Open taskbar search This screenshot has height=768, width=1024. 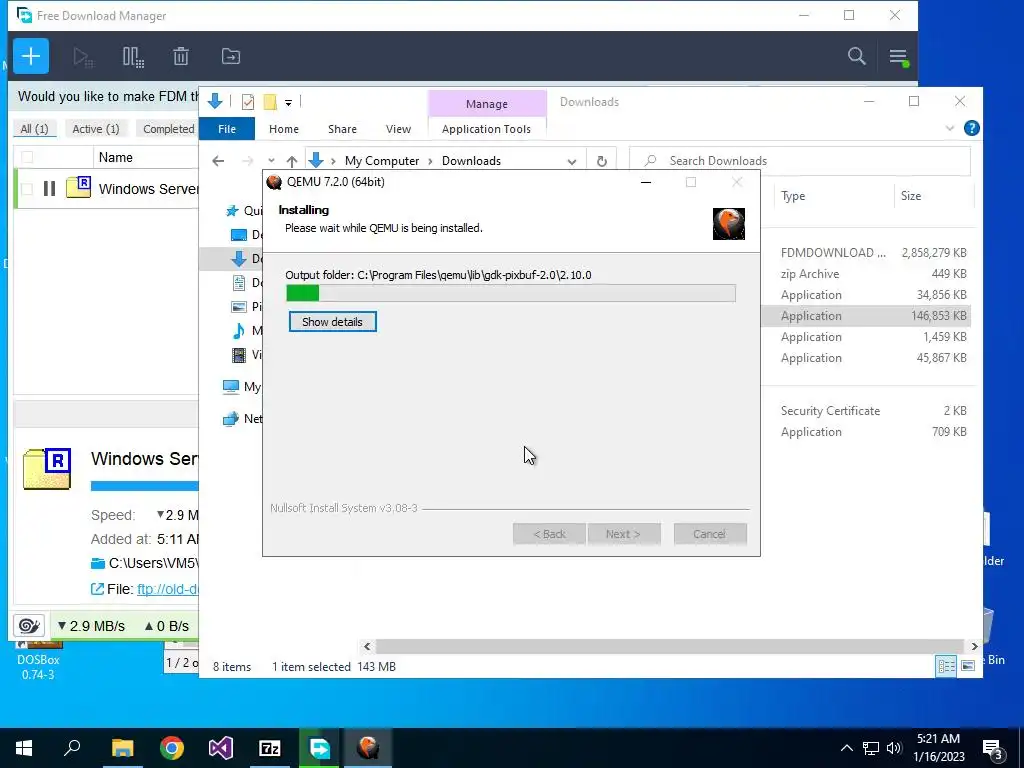click(72, 748)
